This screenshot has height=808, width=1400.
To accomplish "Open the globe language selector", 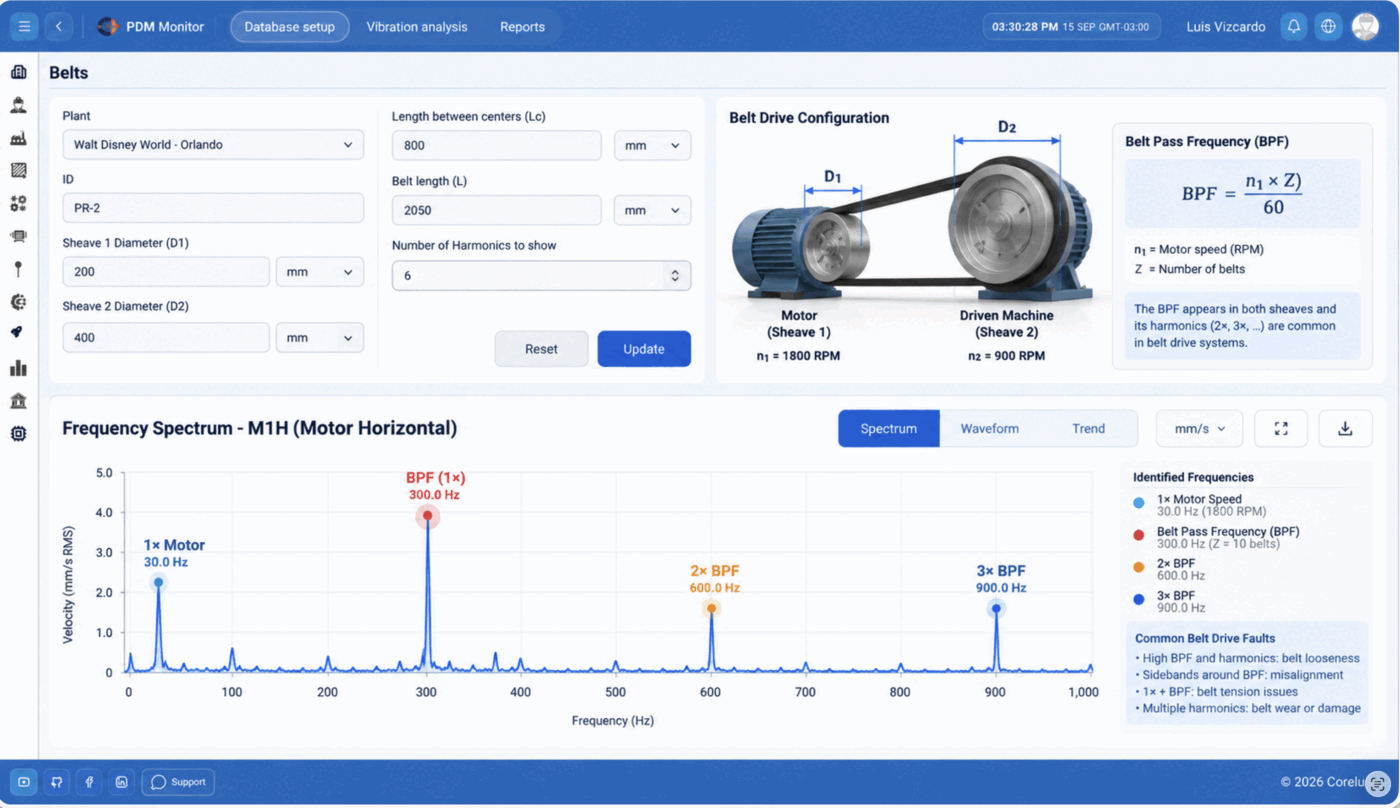I will [1328, 27].
